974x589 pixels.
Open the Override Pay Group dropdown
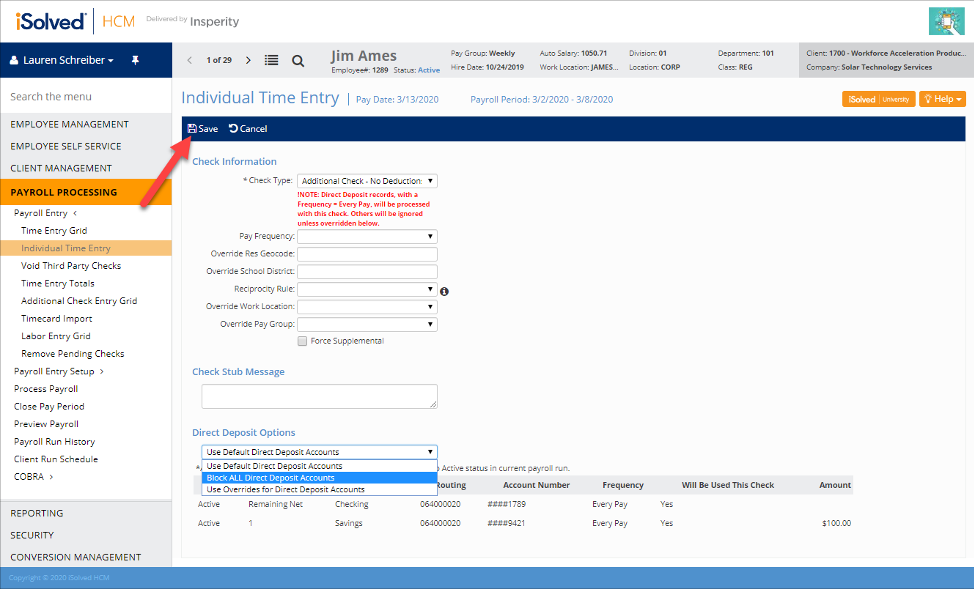click(367, 324)
